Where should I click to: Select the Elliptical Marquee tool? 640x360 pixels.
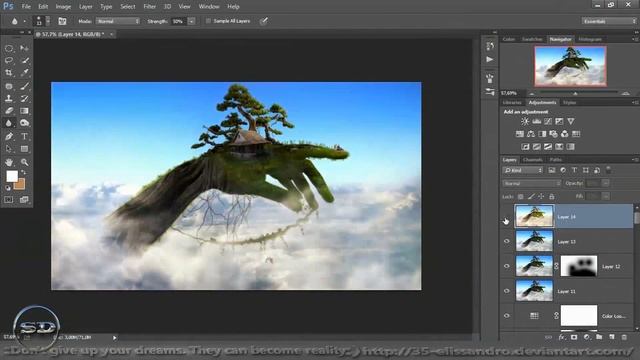[x=9, y=49]
